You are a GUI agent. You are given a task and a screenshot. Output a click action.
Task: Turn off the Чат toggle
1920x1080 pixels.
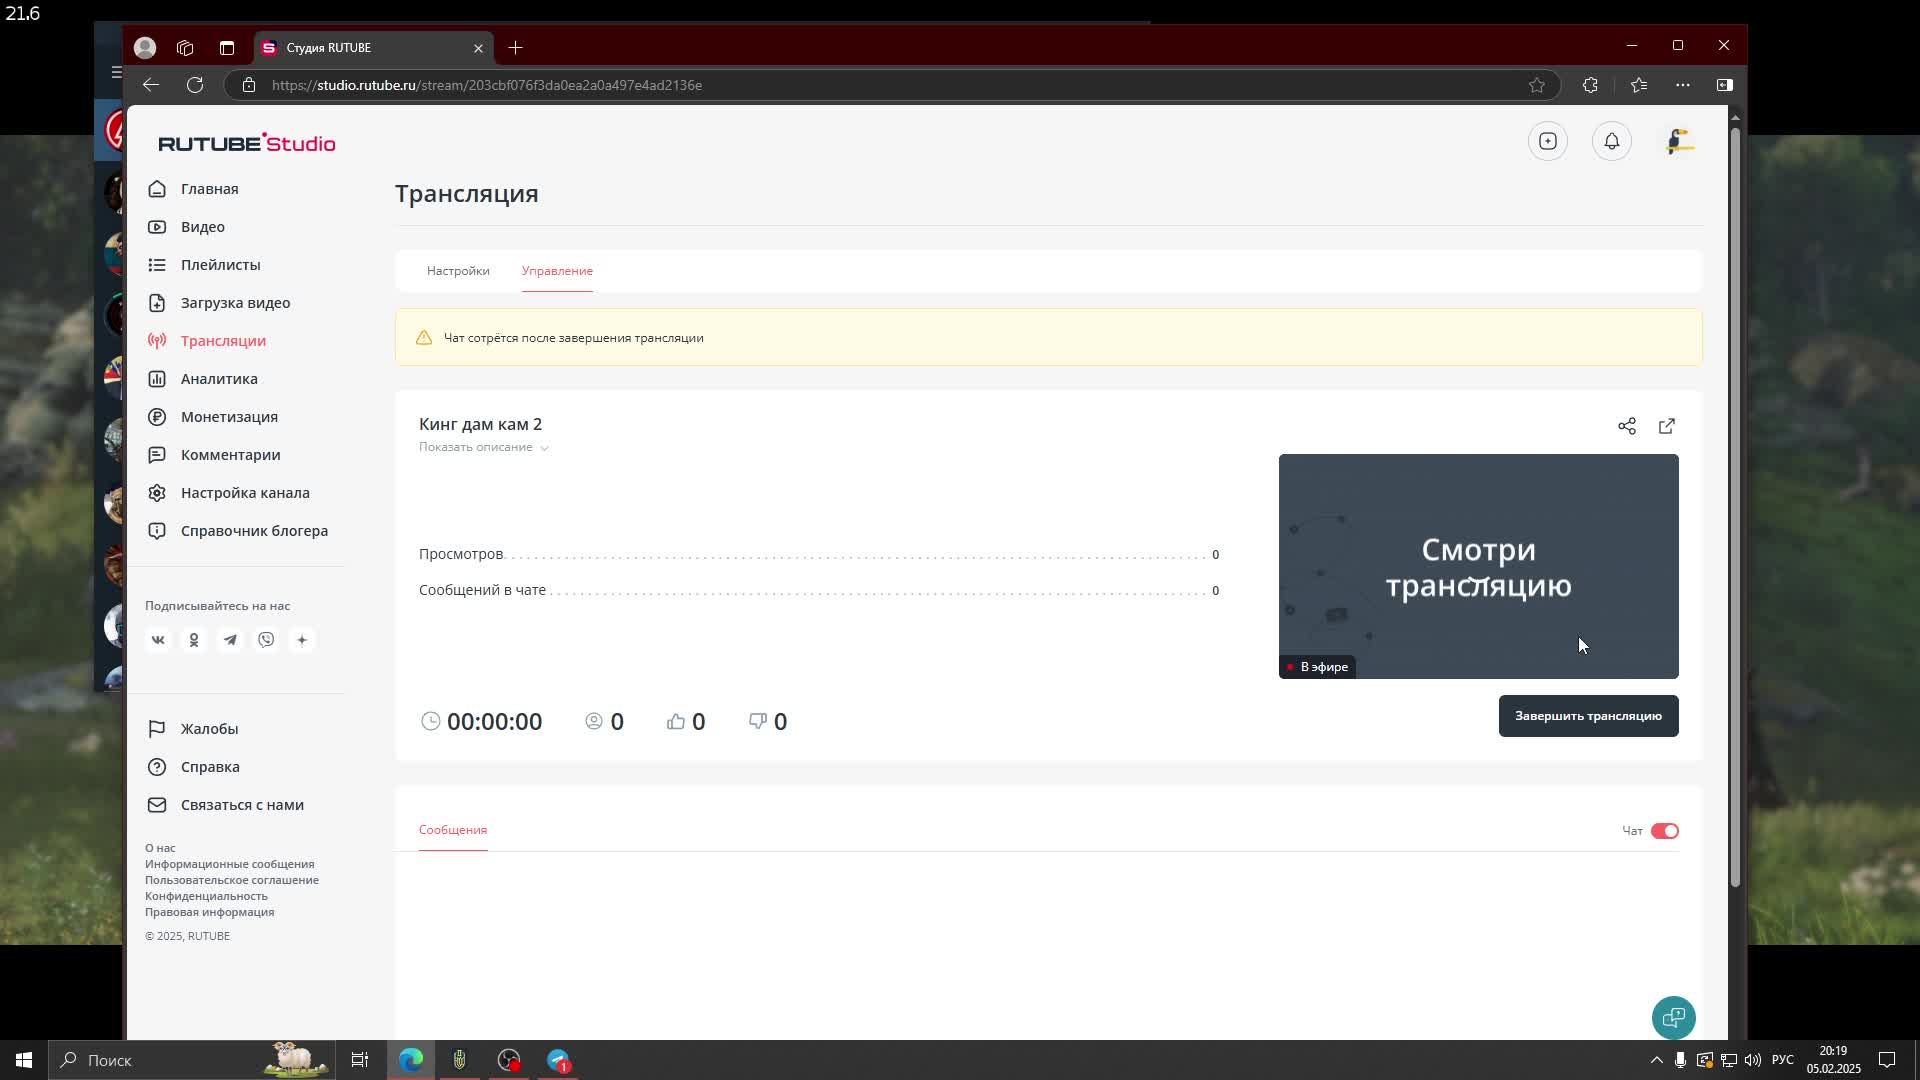point(1665,831)
